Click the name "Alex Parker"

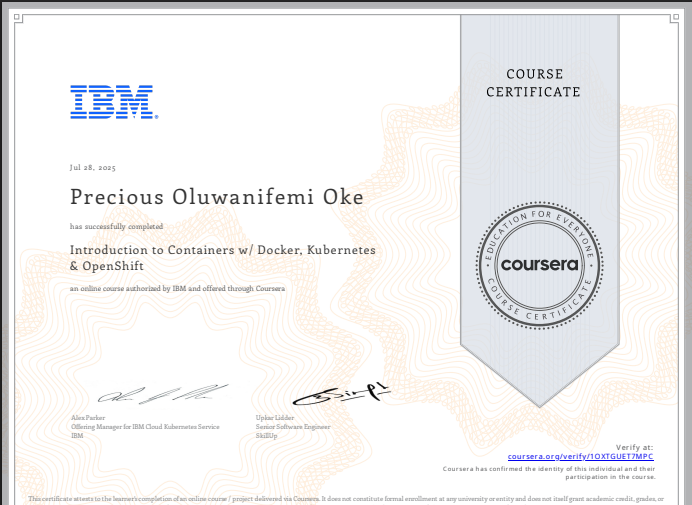coord(88,418)
